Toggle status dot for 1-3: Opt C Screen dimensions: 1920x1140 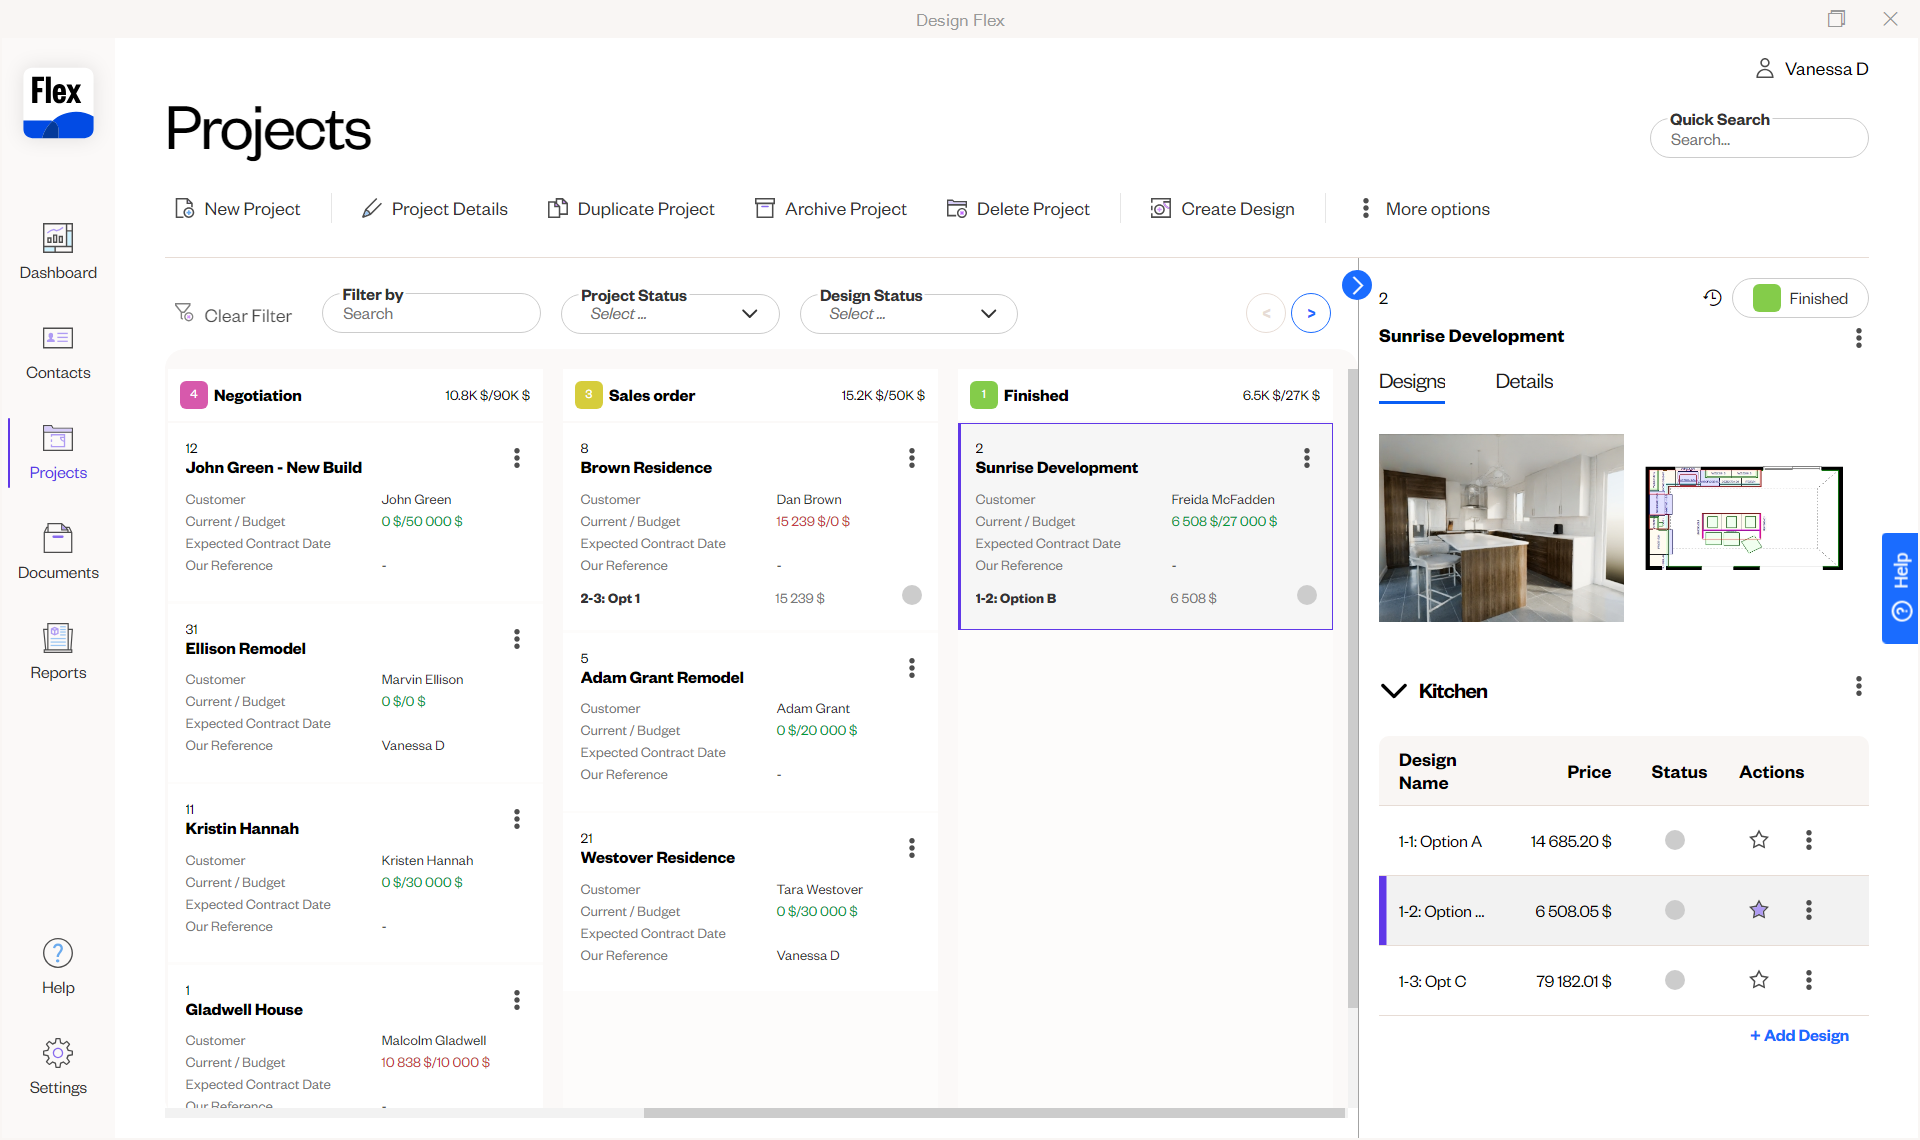[x=1675, y=980]
